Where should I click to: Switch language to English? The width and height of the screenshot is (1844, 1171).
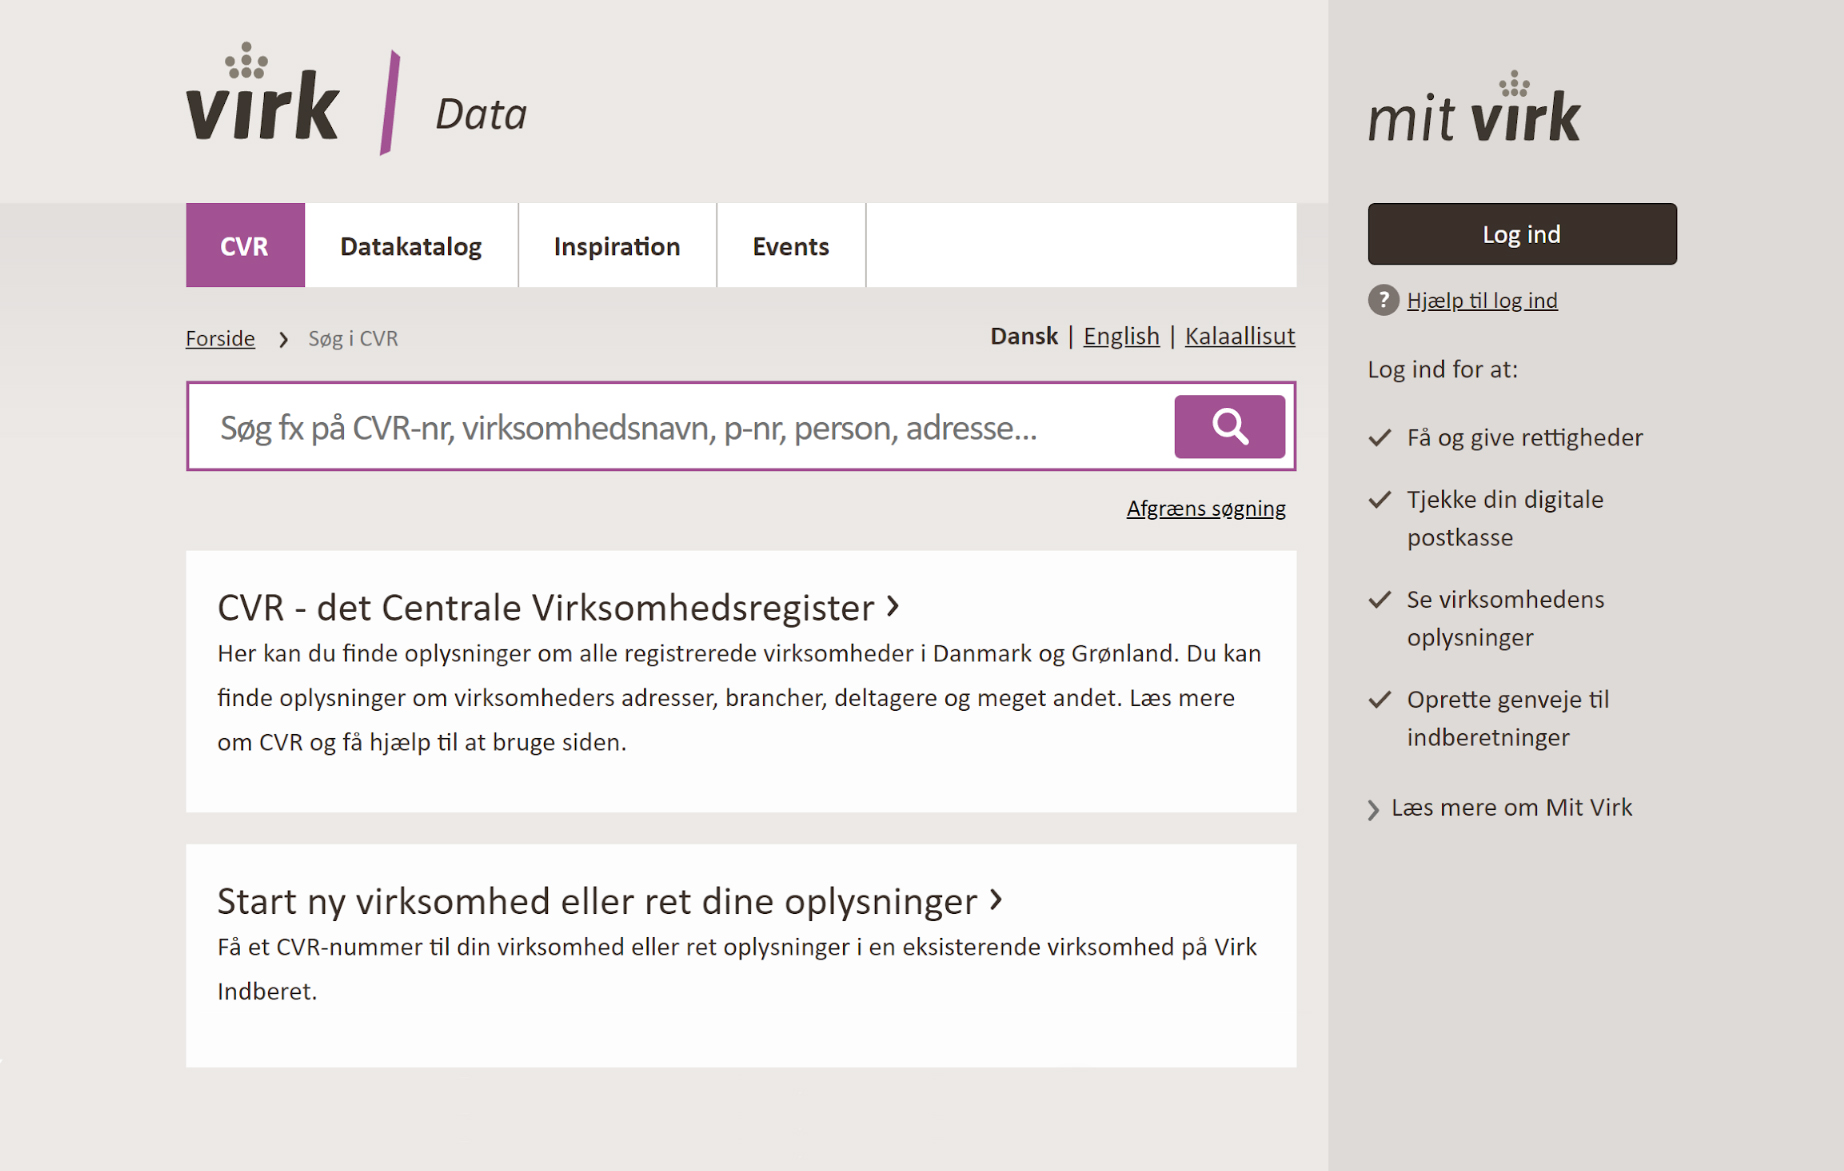1121,336
